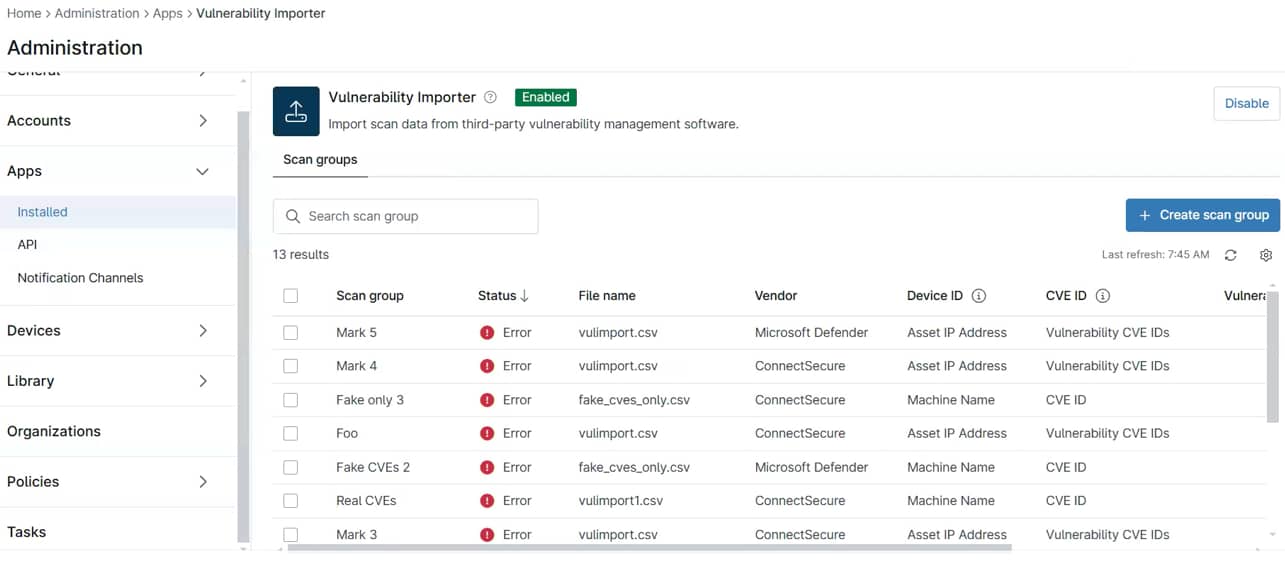The width and height of the screenshot is (1285, 578).
Task: Expand the Policies section chevron
Action: pyautogui.click(x=203, y=482)
